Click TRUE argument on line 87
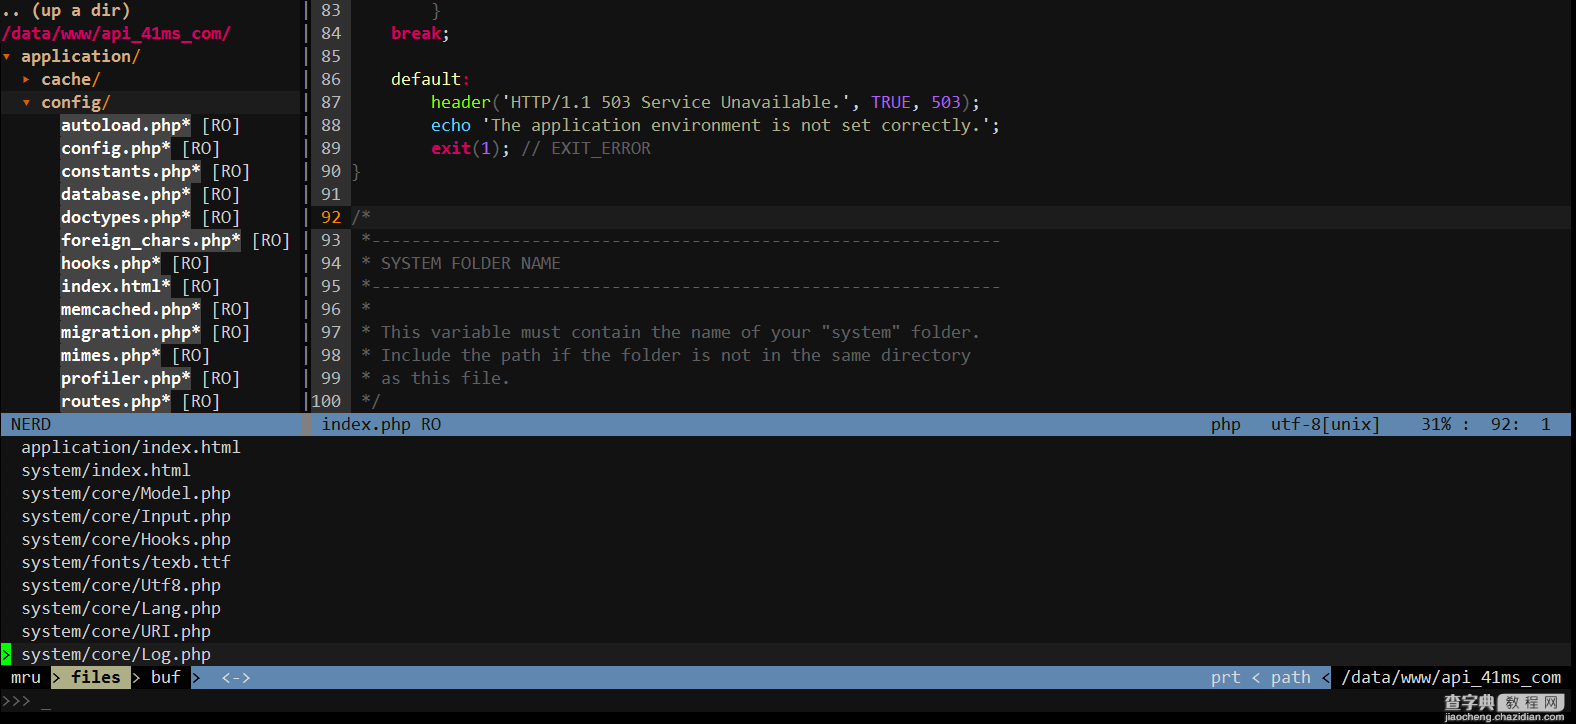The image size is (1576, 724). click(x=891, y=103)
